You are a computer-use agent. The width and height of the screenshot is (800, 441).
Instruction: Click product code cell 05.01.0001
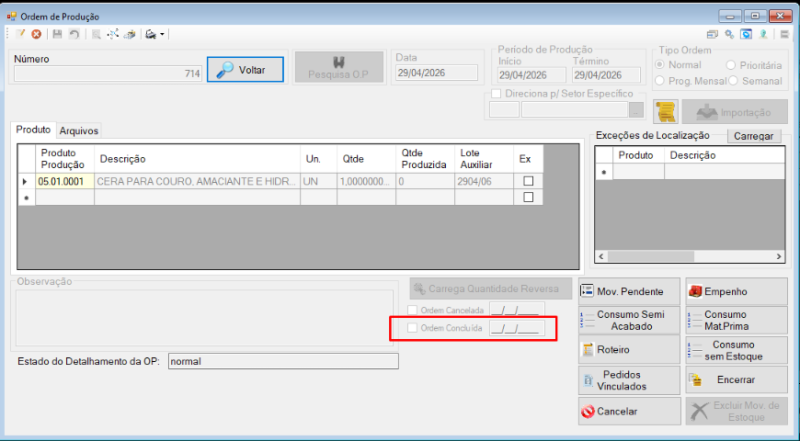tap(65, 181)
